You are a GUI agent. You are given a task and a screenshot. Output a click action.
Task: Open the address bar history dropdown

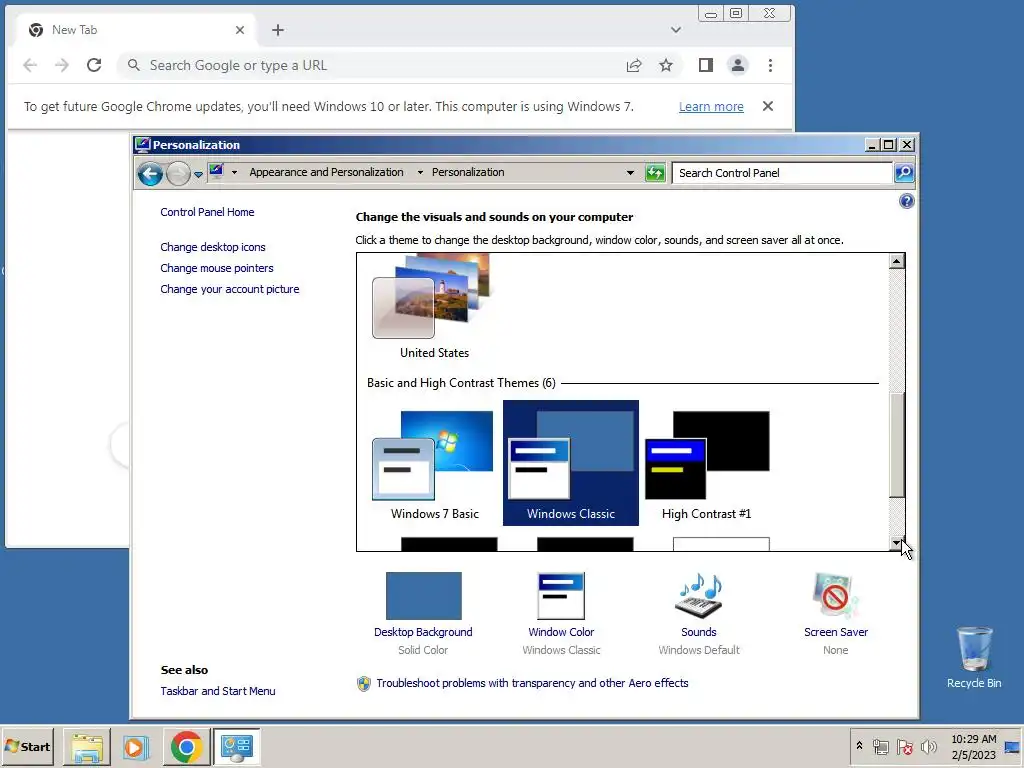pyautogui.click(x=630, y=173)
